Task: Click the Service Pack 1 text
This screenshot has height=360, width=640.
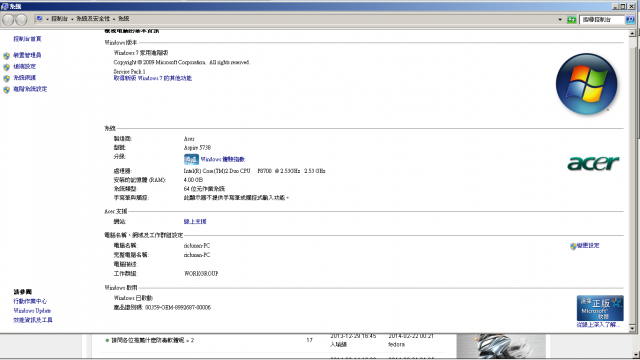Action: pos(129,71)
